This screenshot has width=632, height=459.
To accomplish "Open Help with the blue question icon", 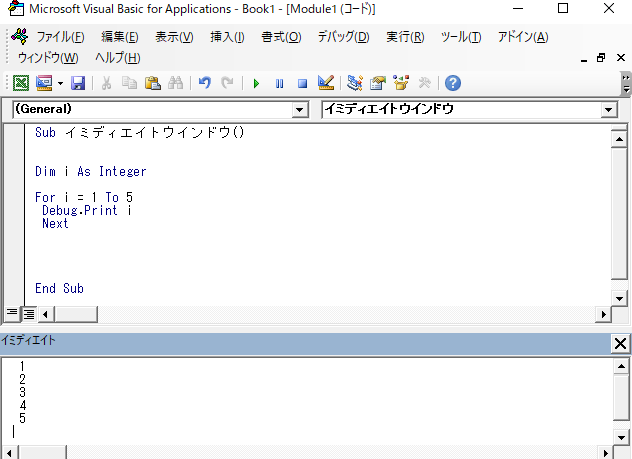I will (x=453, y=83).
